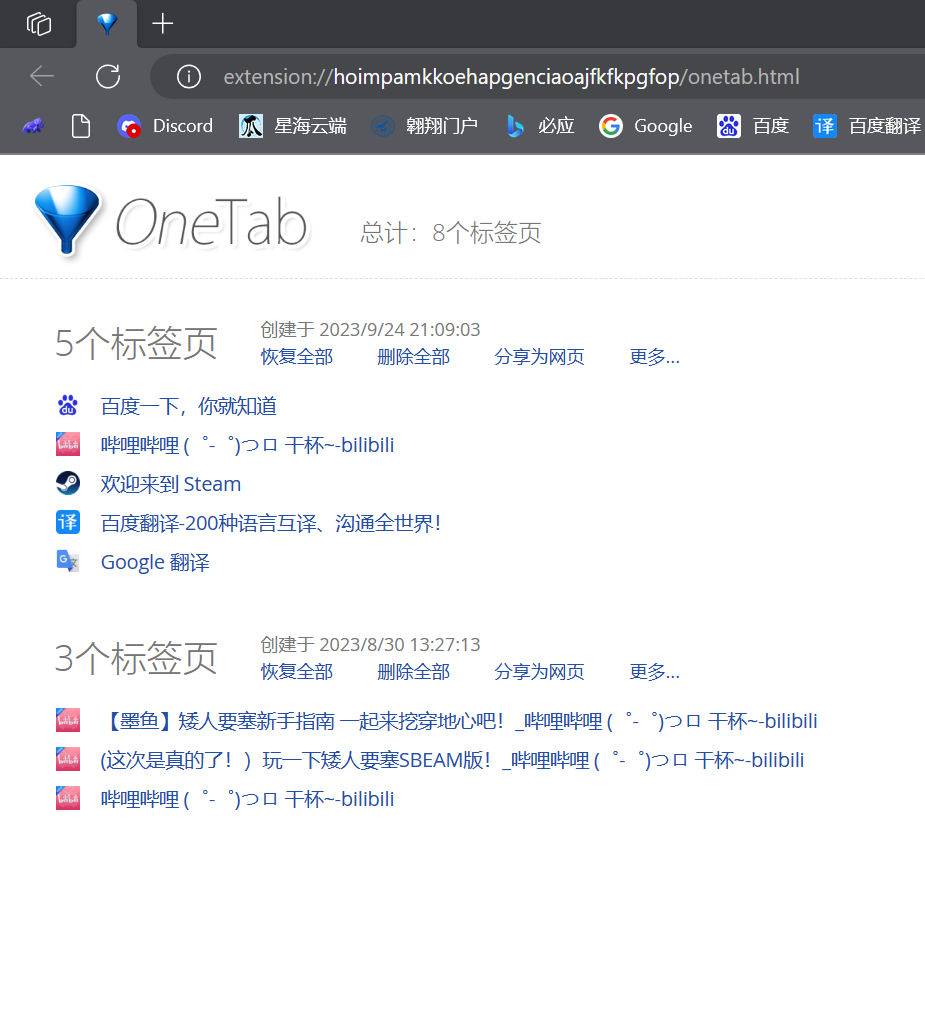Open the Google bookmark
This screenshot has height=1024, width=925.
646,126
